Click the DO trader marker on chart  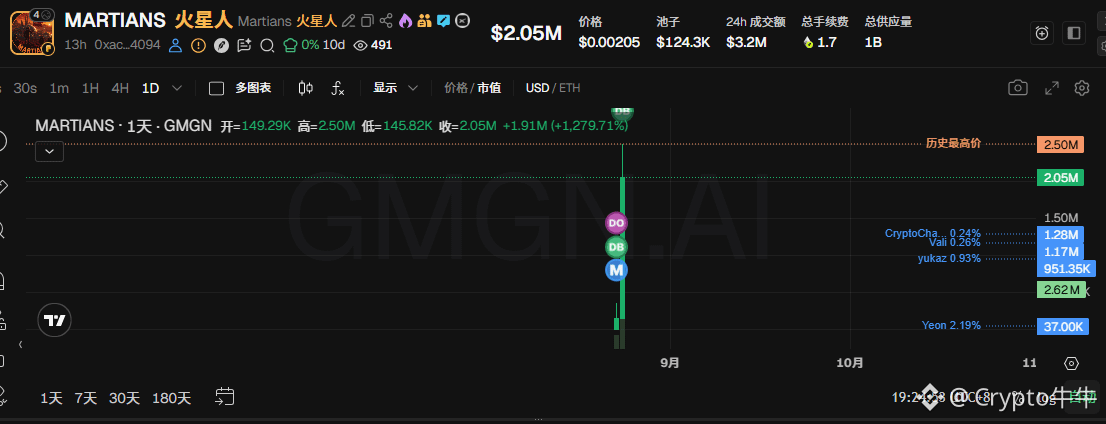616,223
